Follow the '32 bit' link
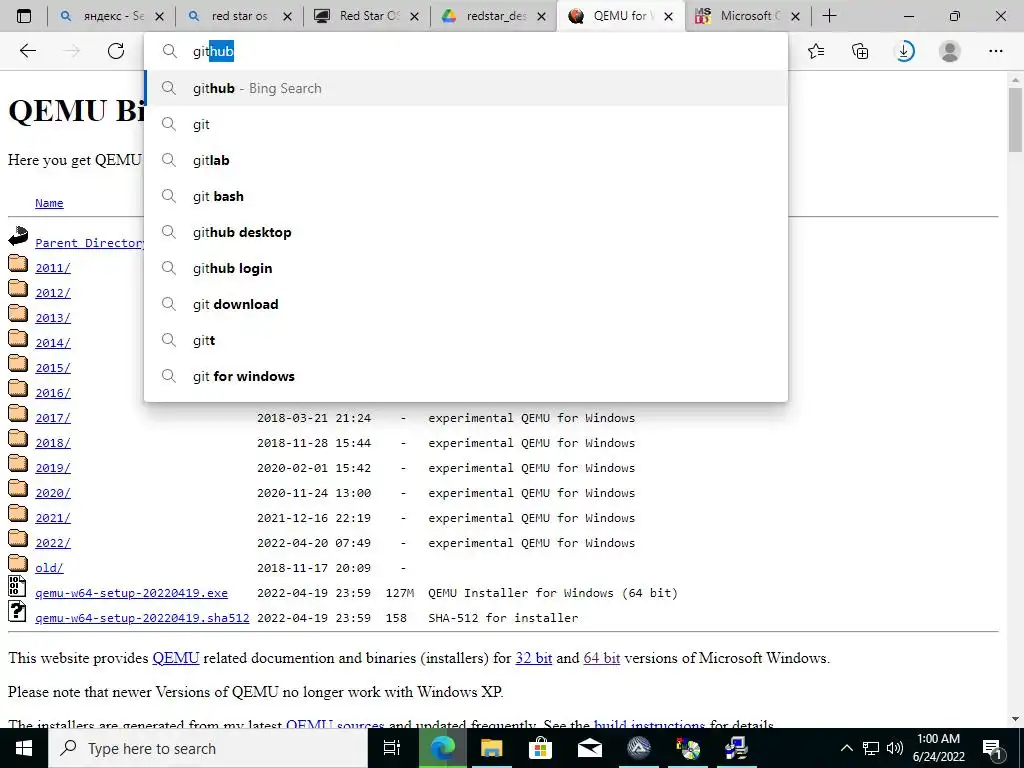 tap(534, 658)
